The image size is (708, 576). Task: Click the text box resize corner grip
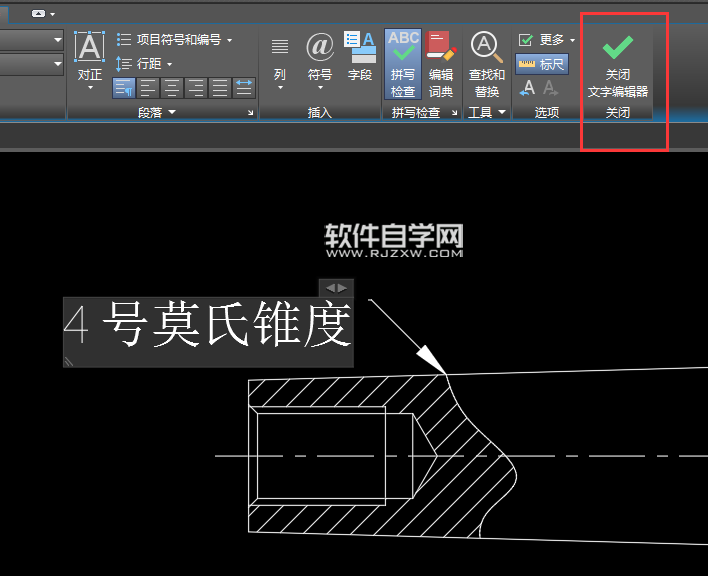[69, 362]
